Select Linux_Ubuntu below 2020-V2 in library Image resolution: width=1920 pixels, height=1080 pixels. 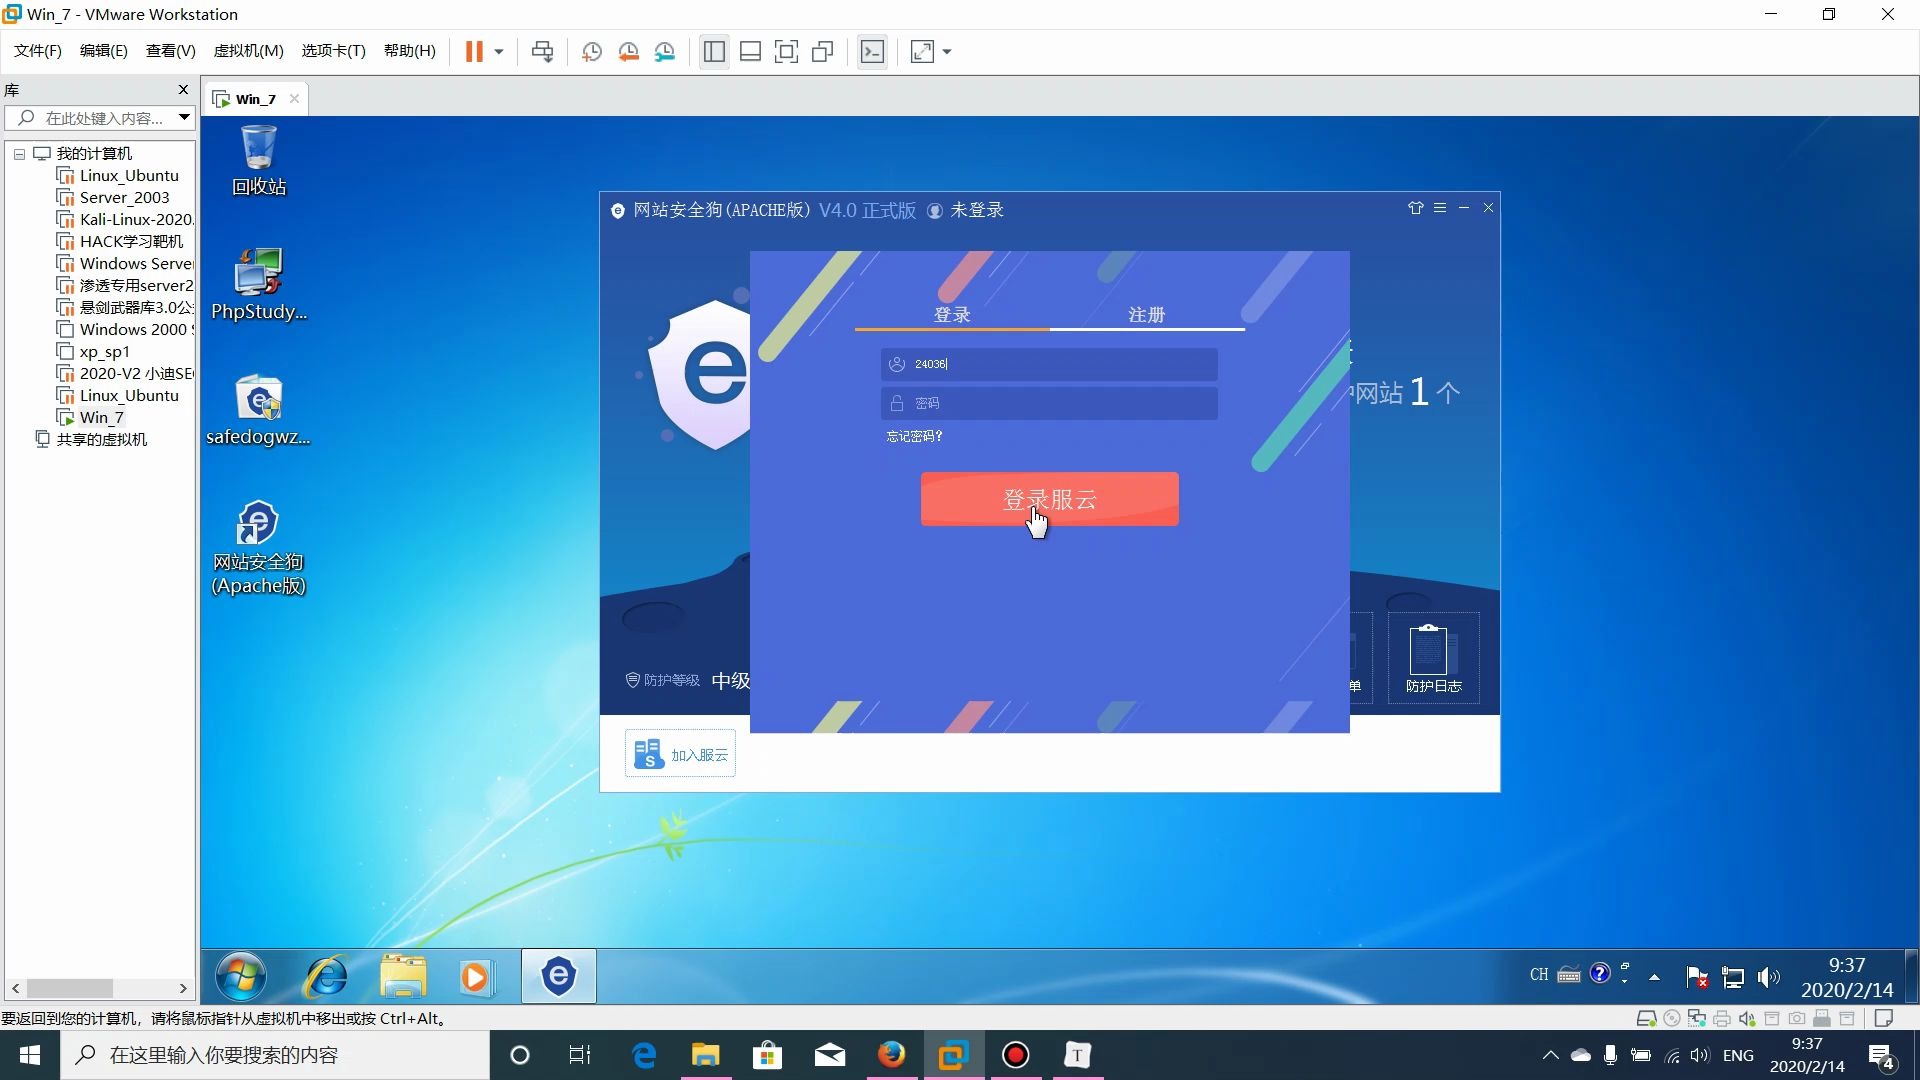pyautogui.click(x=129, y=396)
